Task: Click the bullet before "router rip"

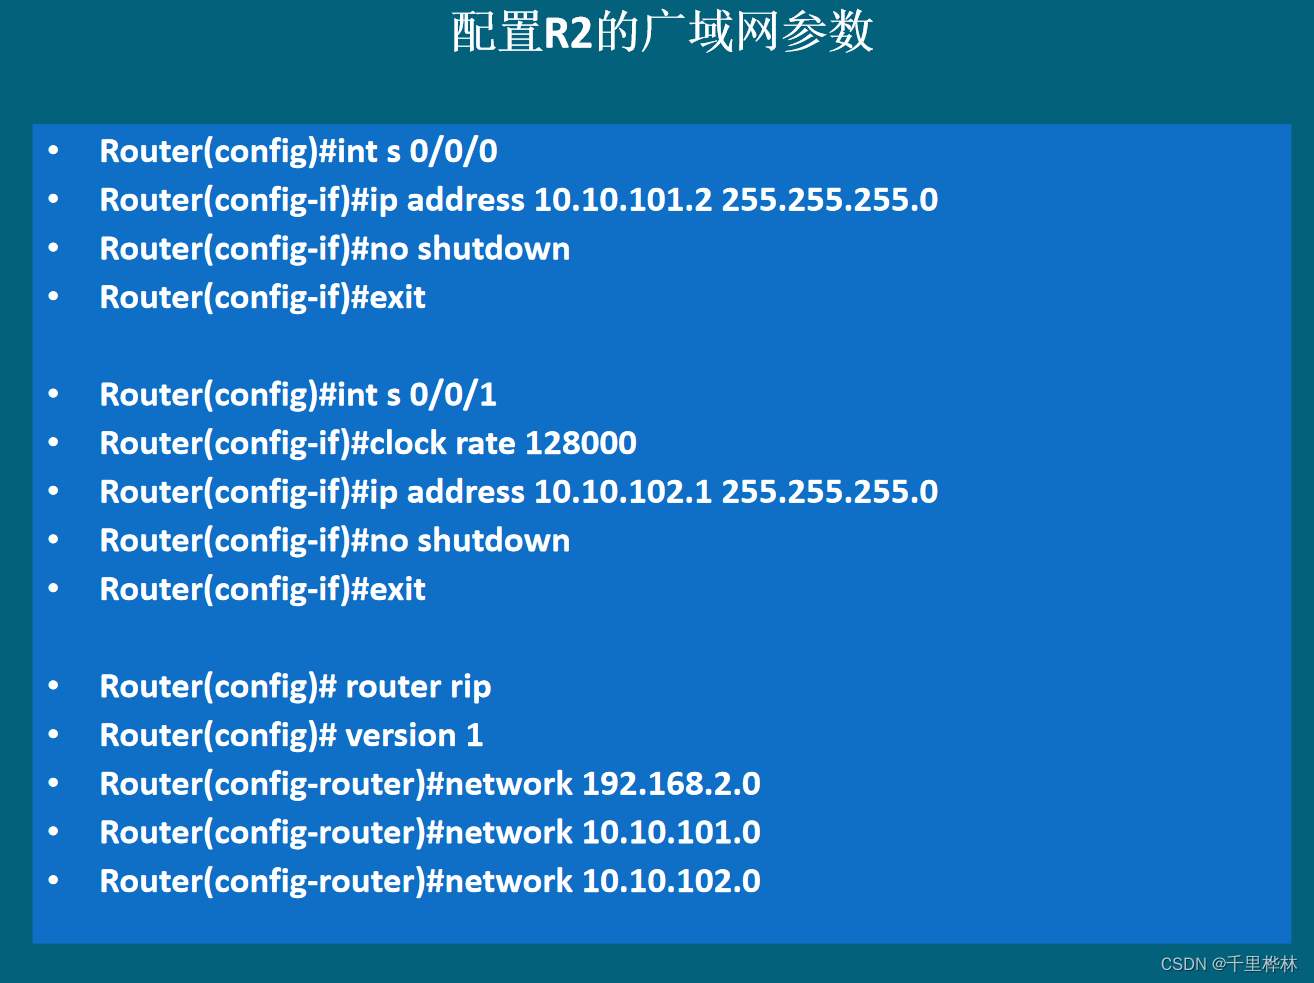Action: pos(54,687)
